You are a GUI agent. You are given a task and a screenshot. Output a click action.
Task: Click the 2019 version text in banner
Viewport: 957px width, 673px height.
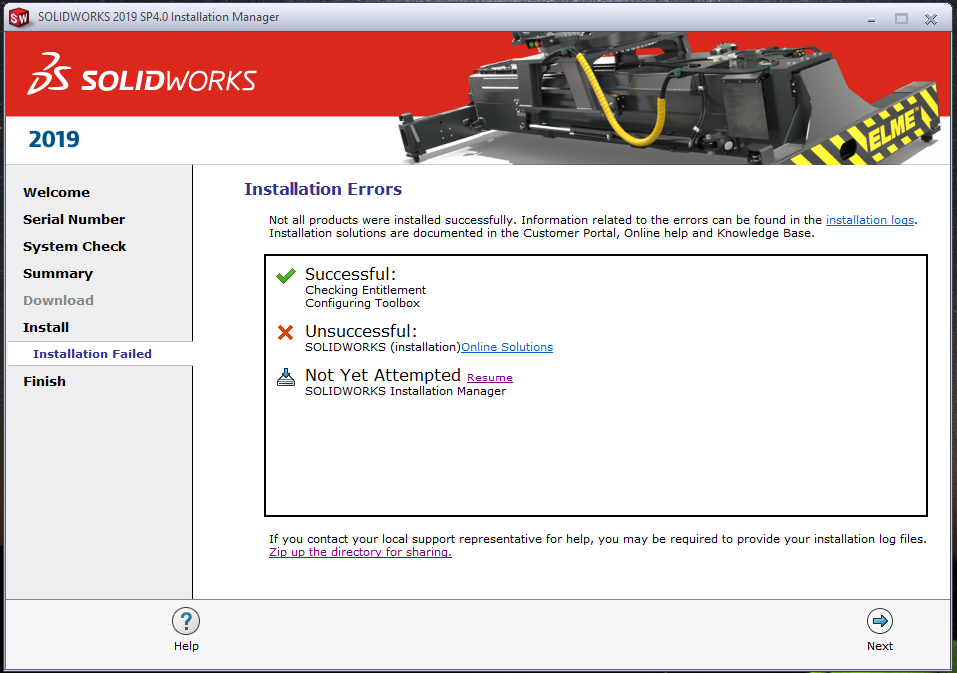[54, 139]
